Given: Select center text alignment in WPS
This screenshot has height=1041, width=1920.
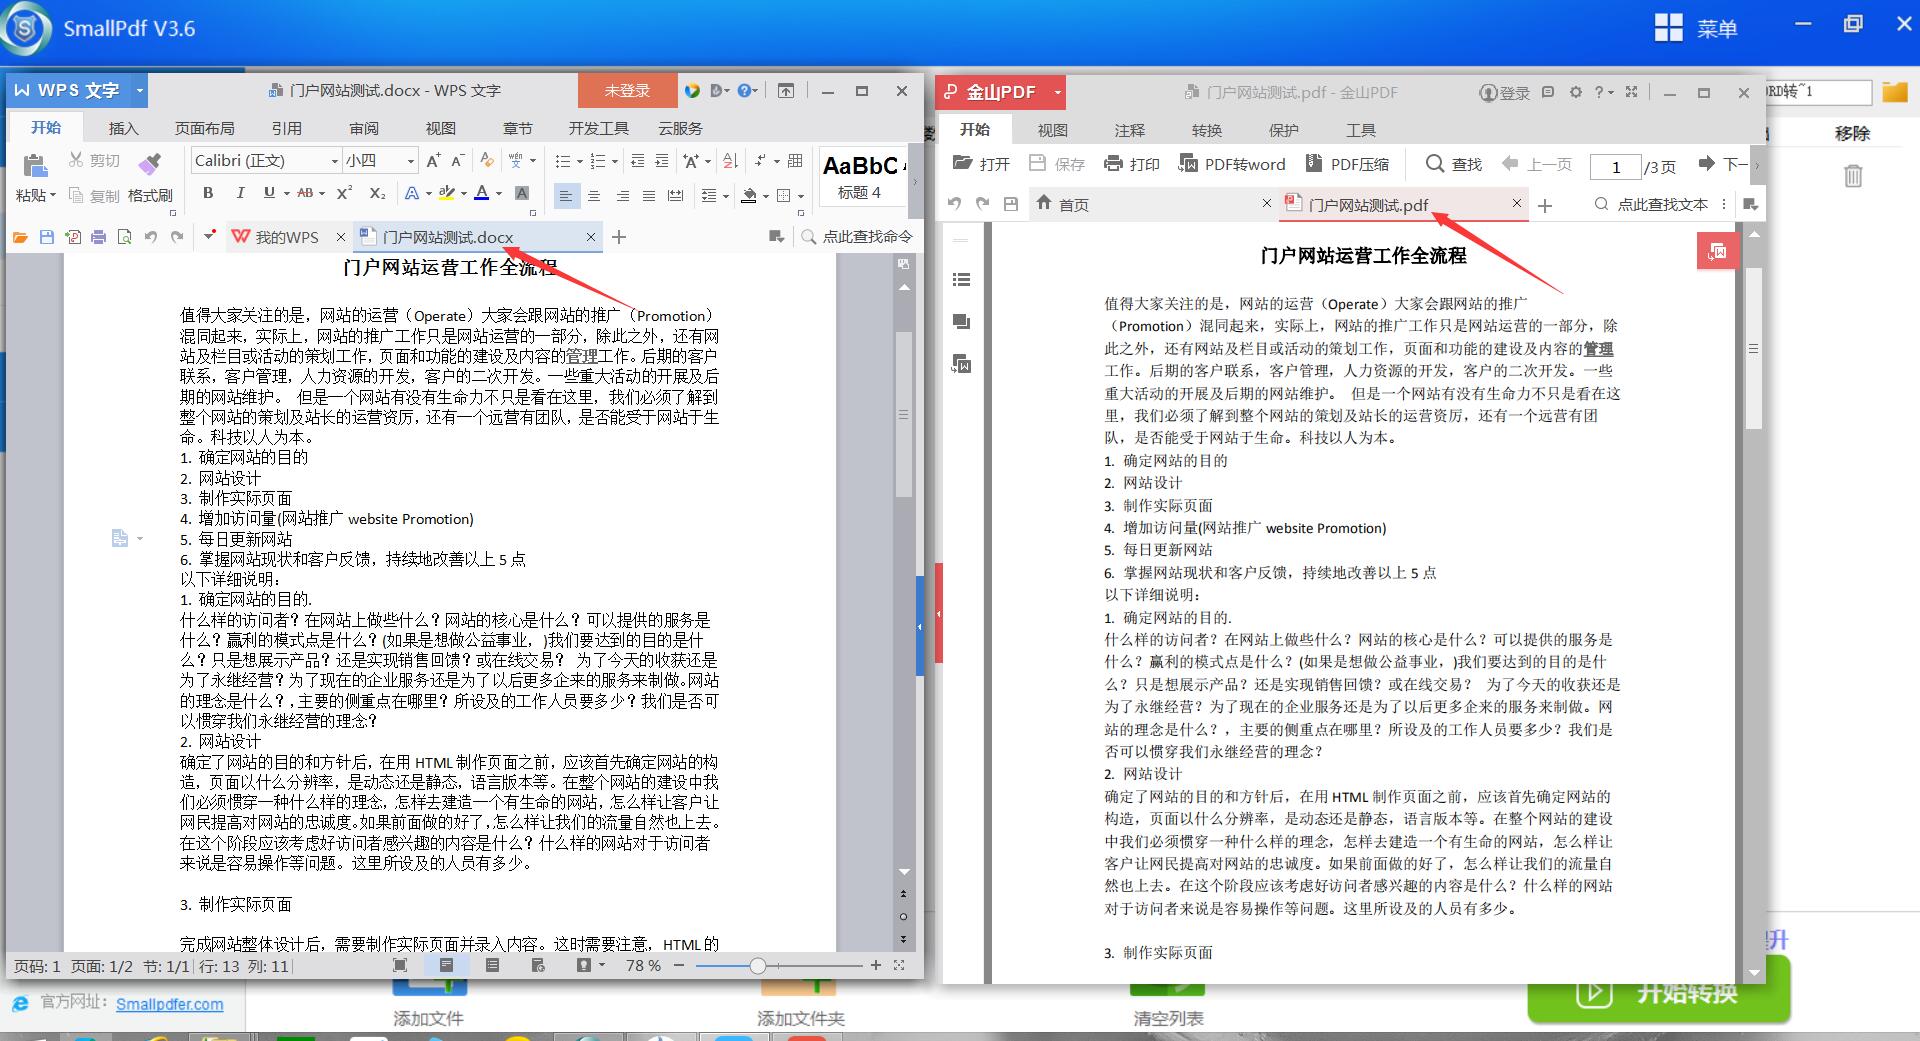Looking at the screenshot, I should tap(594, 196).
